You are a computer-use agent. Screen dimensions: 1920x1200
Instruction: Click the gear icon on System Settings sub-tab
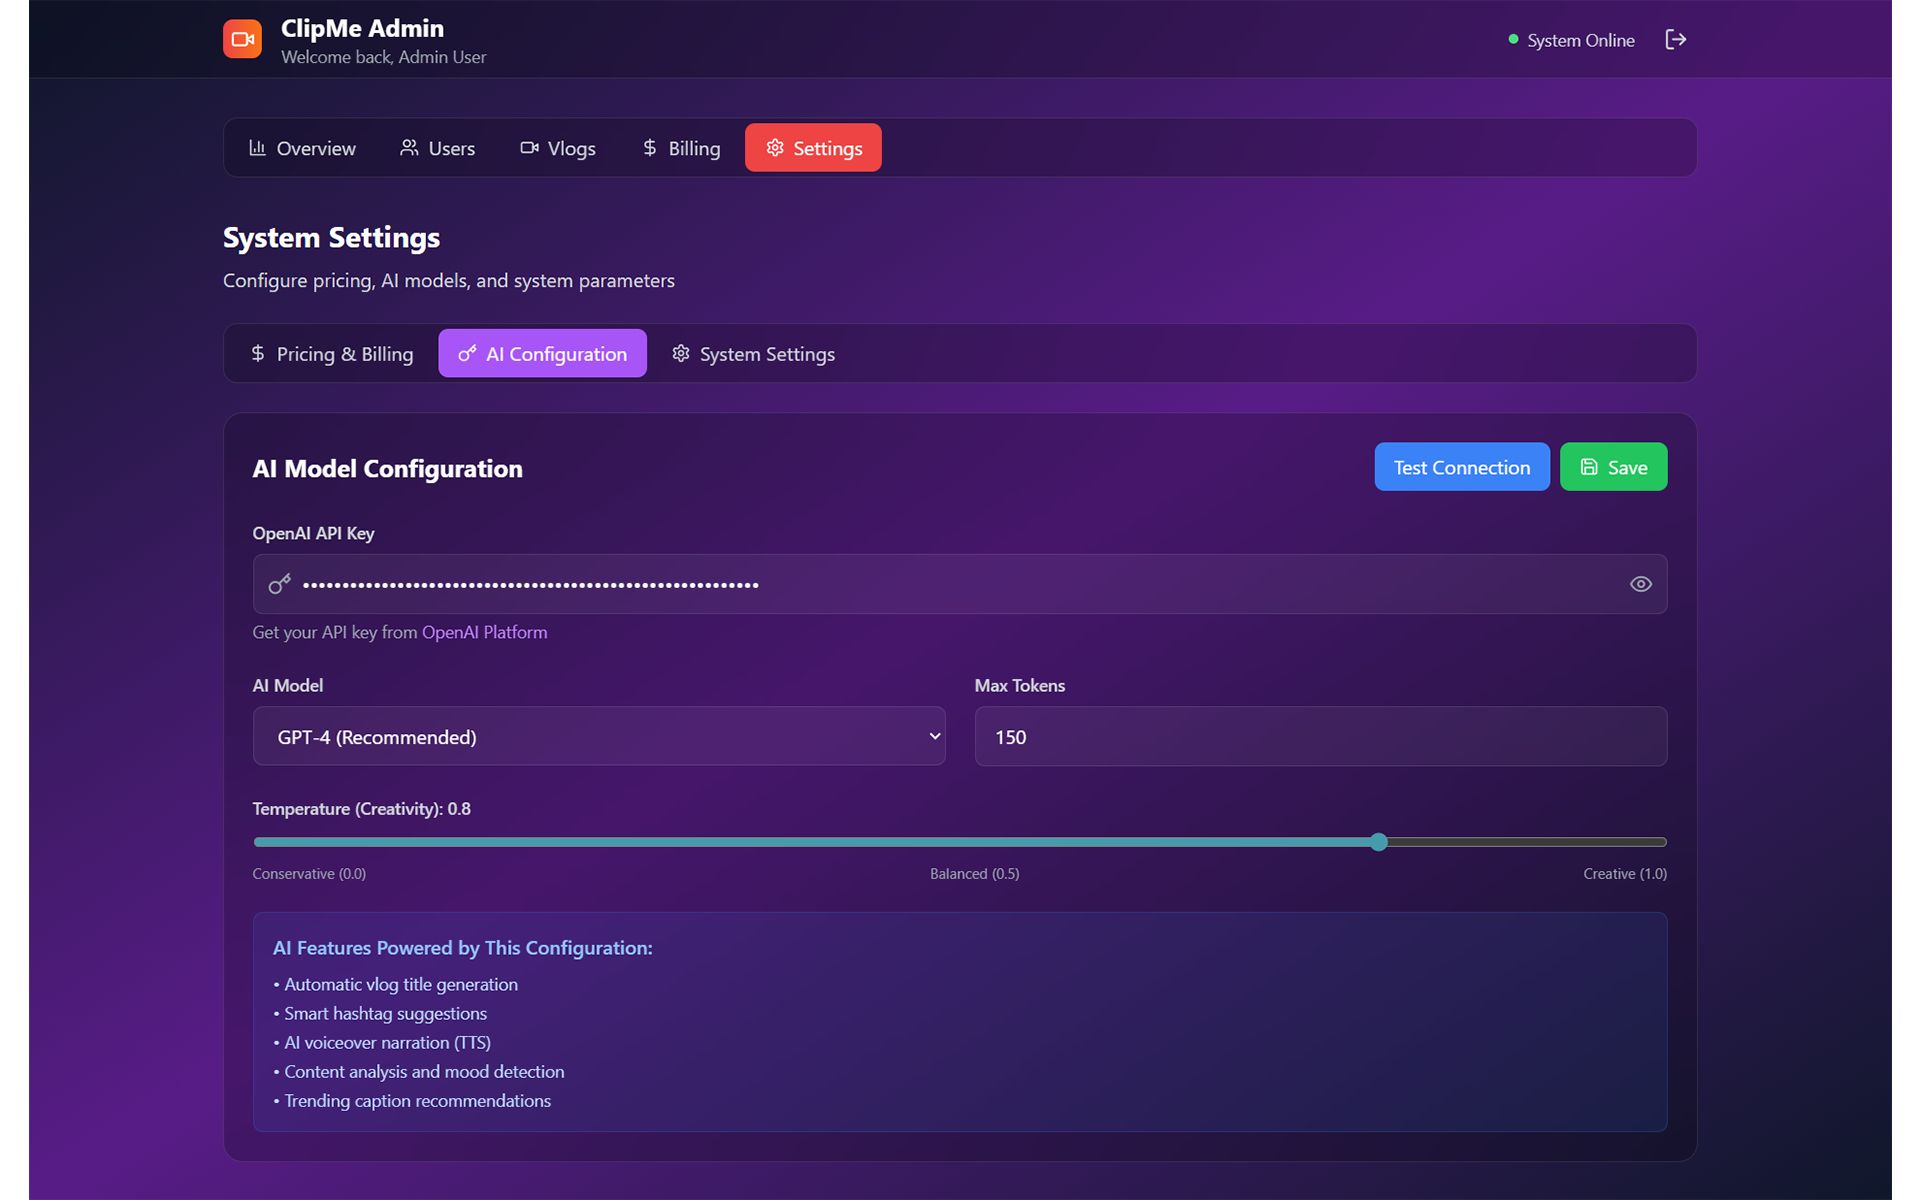coord(681,354)
